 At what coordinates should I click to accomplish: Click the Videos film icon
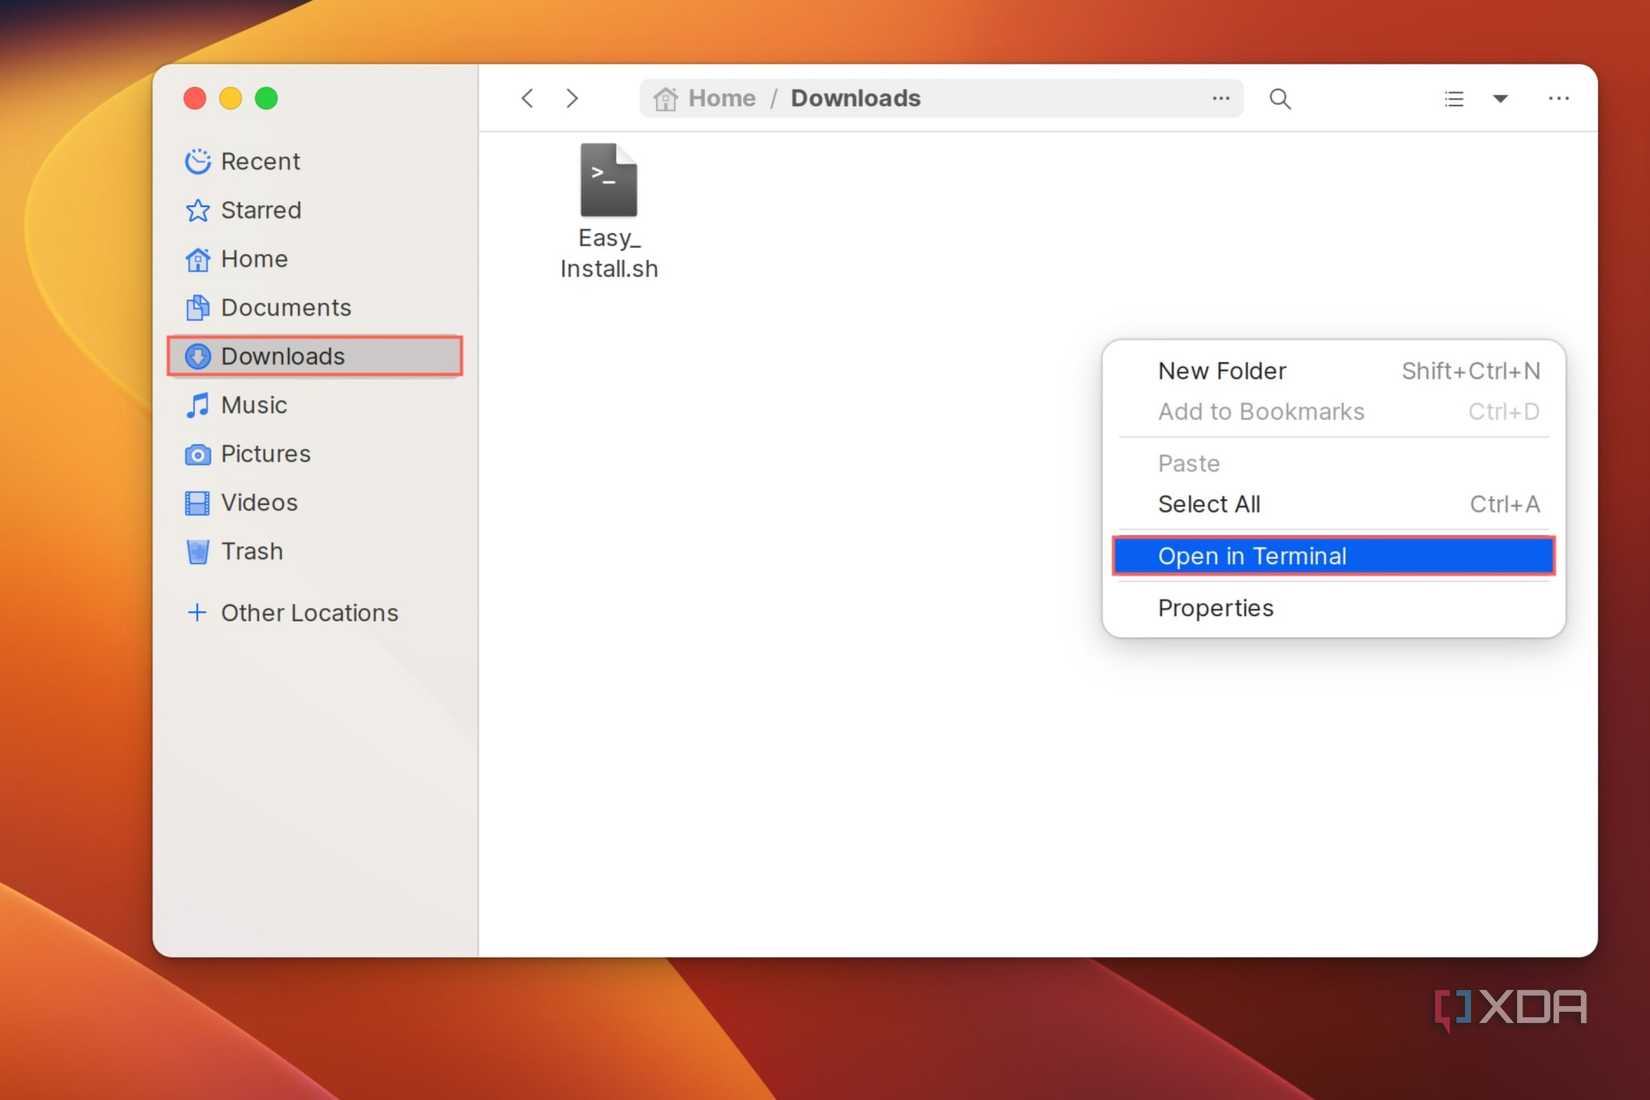(x=197, y=502)
